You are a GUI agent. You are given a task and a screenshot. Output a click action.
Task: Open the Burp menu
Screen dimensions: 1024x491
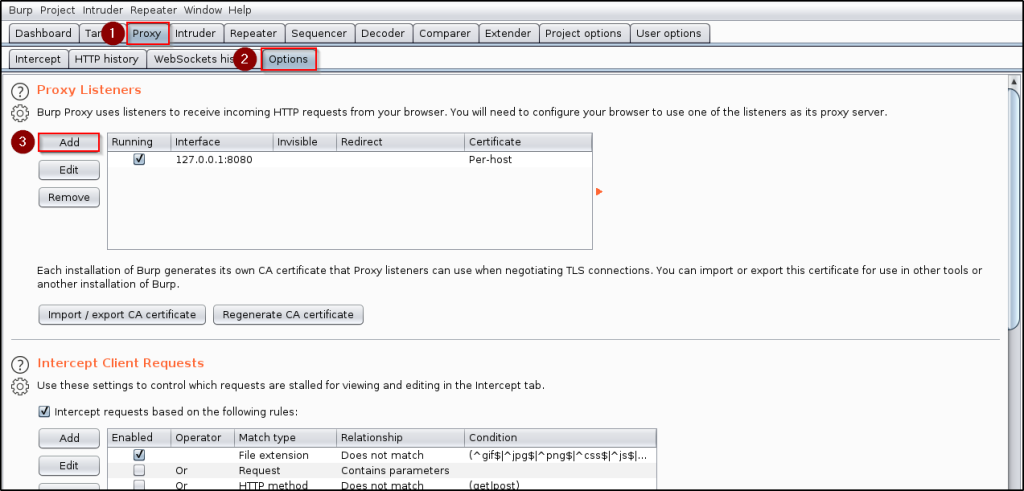tap(21, 10)
